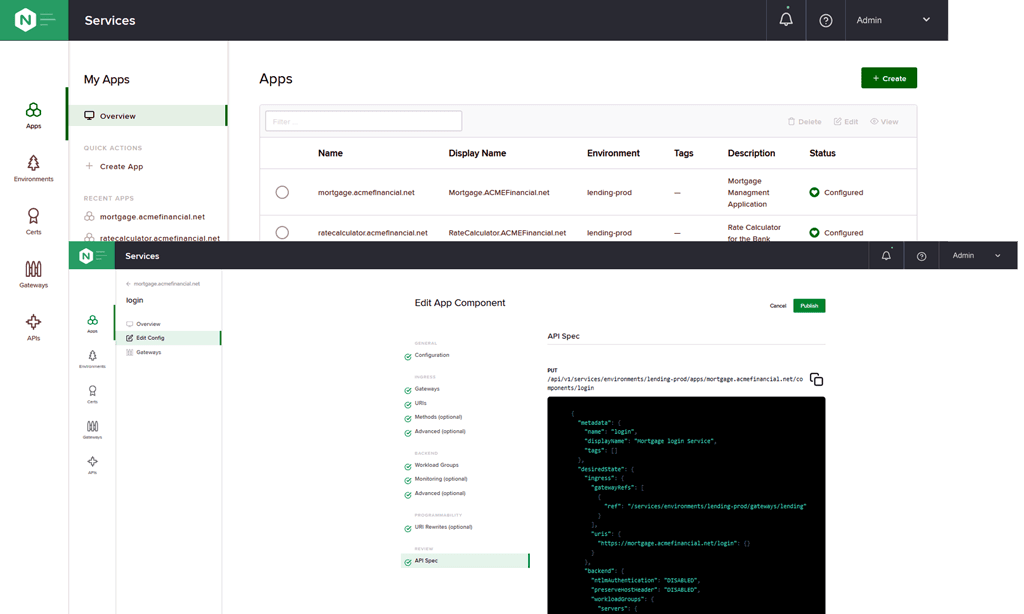Image resolution: width=1024 pixels, height=614 pixels.
Task: Open APIs icon in lower window sidebar
Action: coord(92,464)
